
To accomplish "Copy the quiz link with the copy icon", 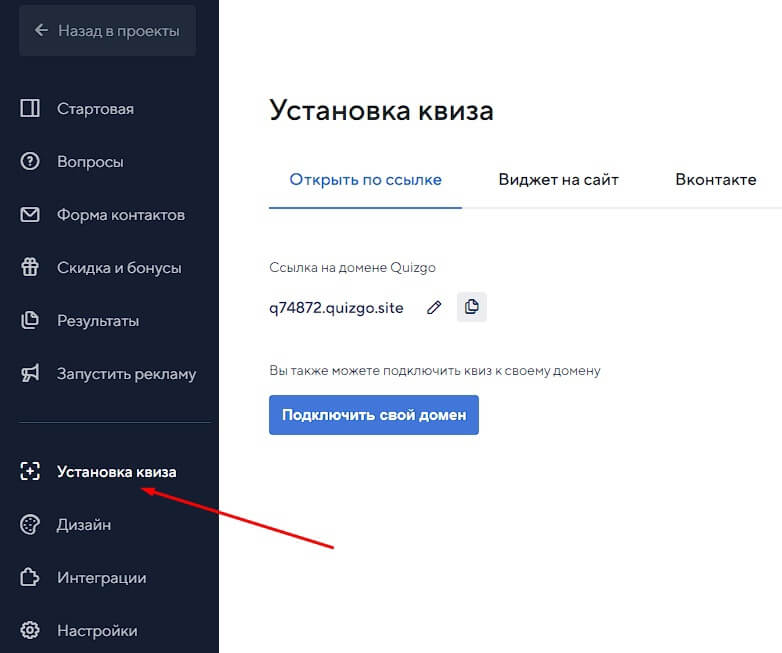I will [472, 307].
